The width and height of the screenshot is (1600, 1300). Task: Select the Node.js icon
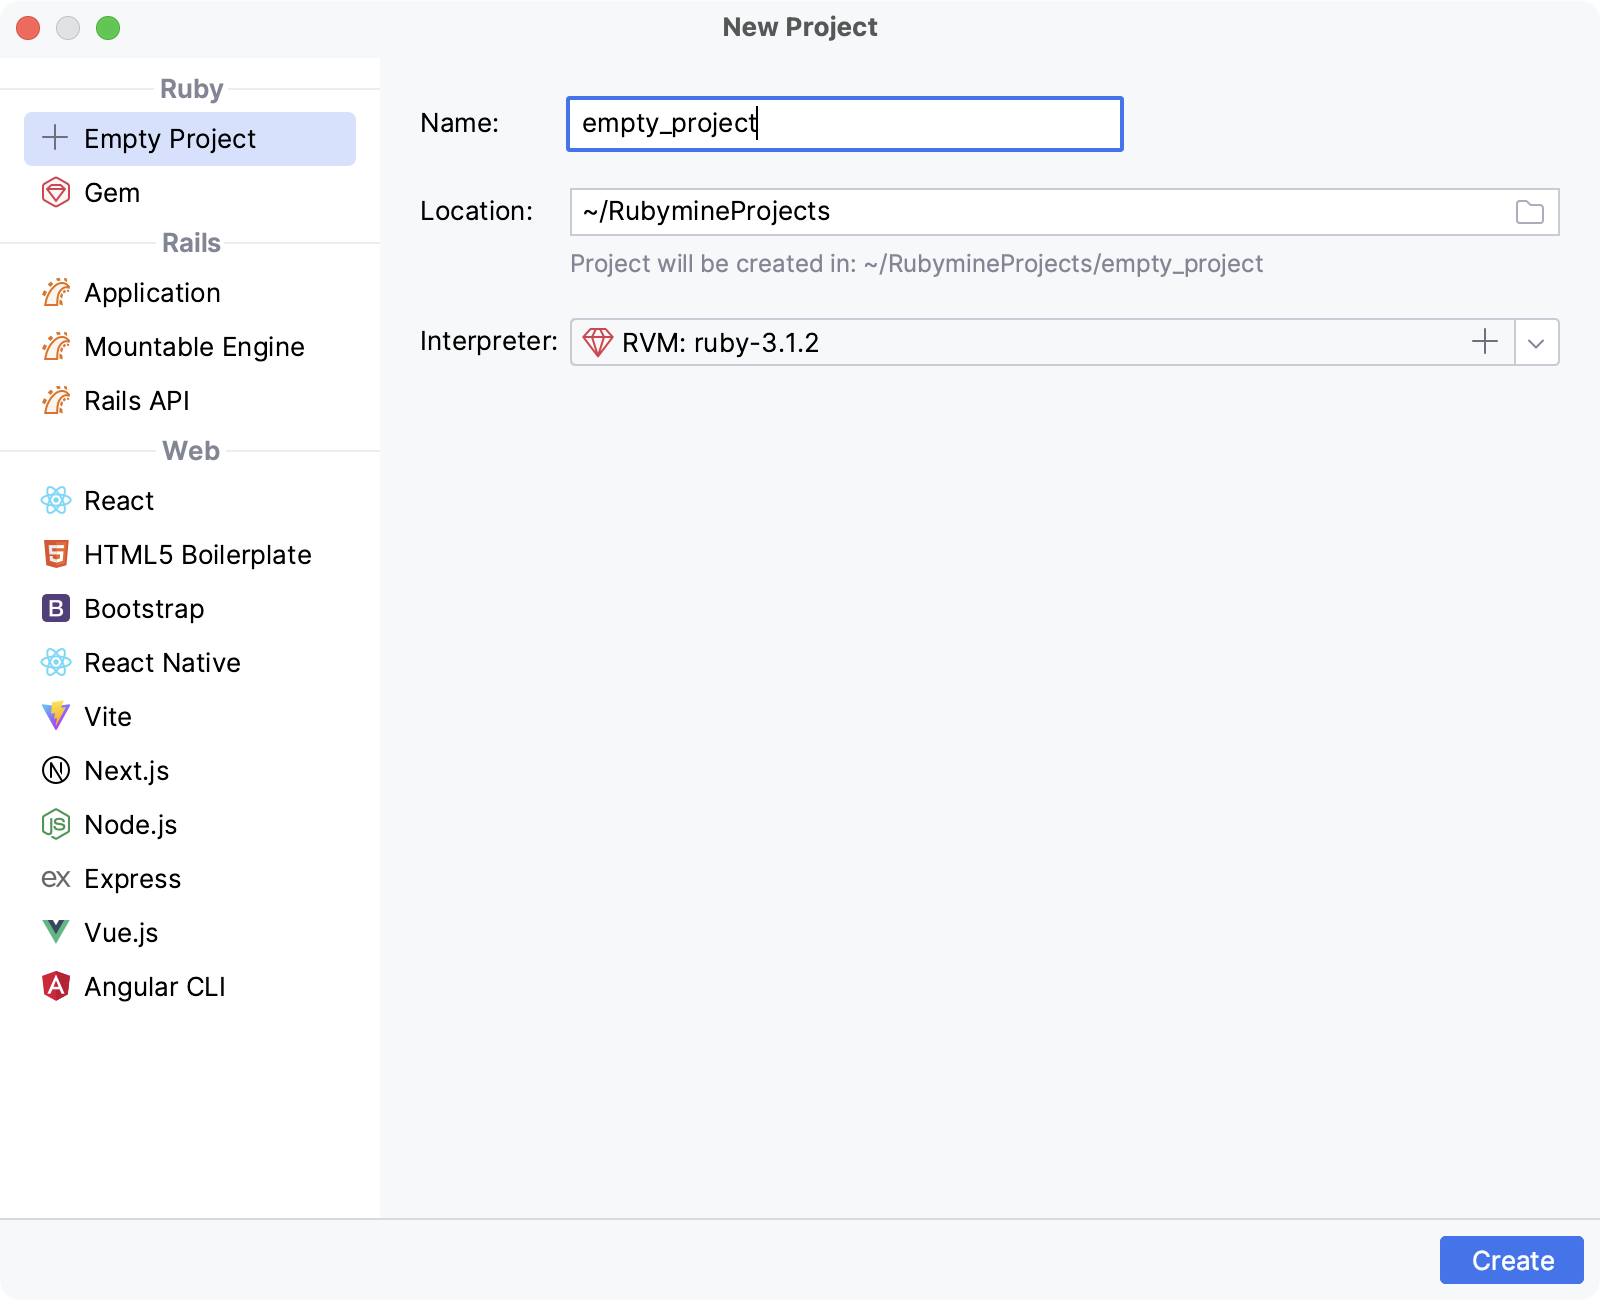click(x=57, y=824)
